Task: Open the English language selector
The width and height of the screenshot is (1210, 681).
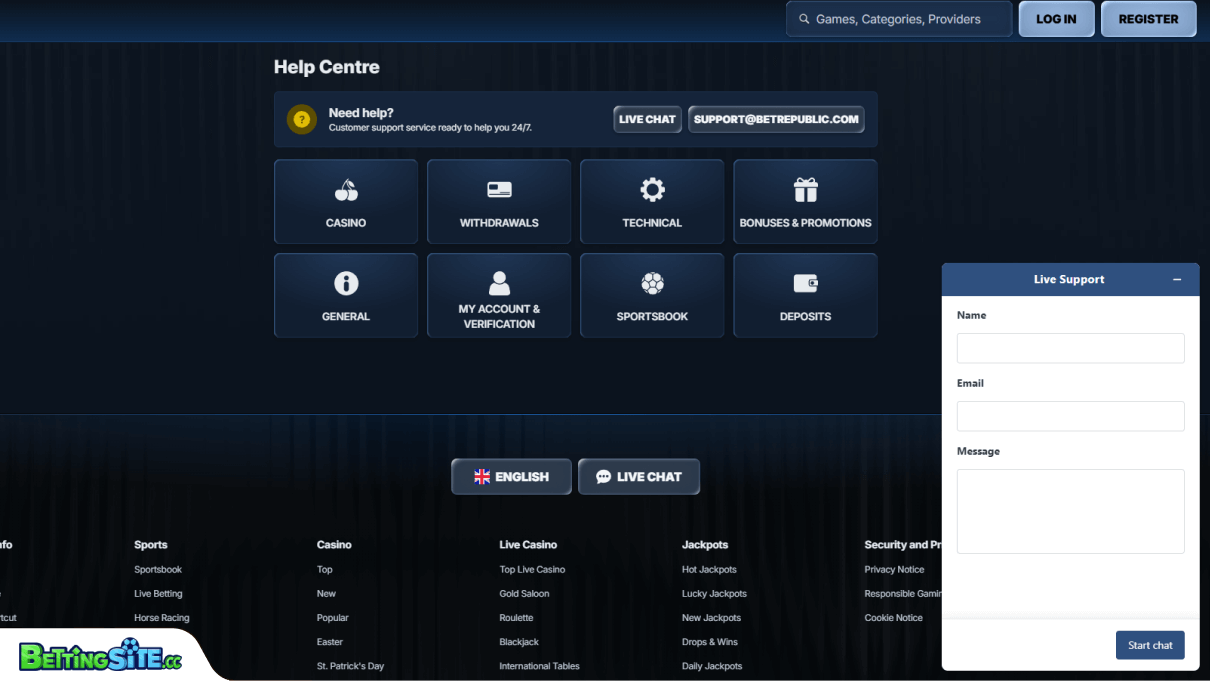Action: pos(511,477)
